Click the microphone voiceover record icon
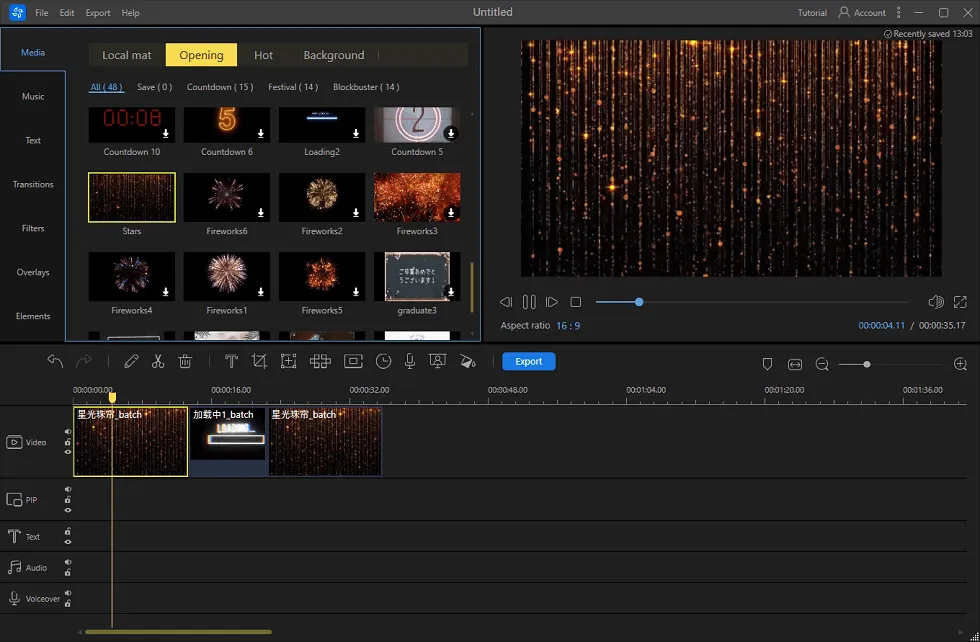The width and height of the screenshot is (980, 642). tap(410, 362)
